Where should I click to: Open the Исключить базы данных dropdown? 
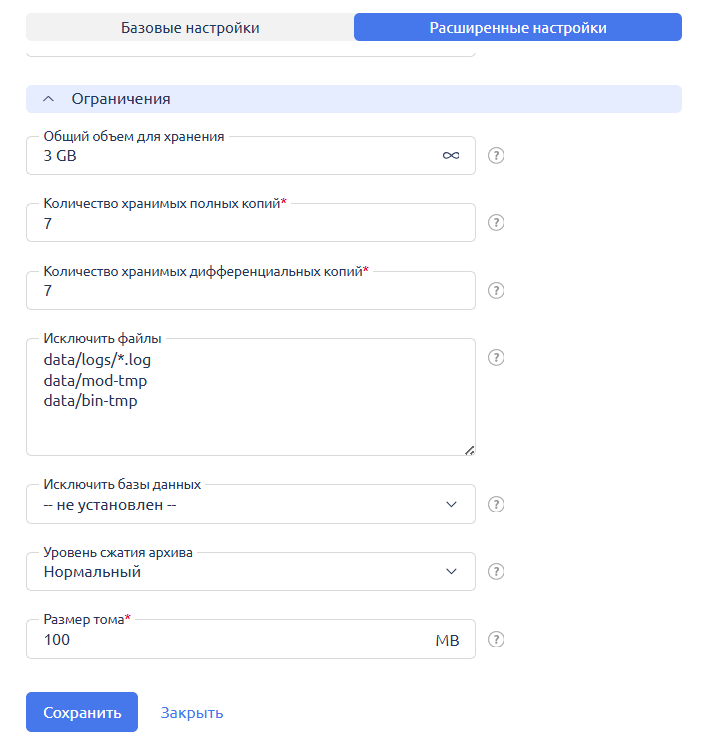pos(250,505)
